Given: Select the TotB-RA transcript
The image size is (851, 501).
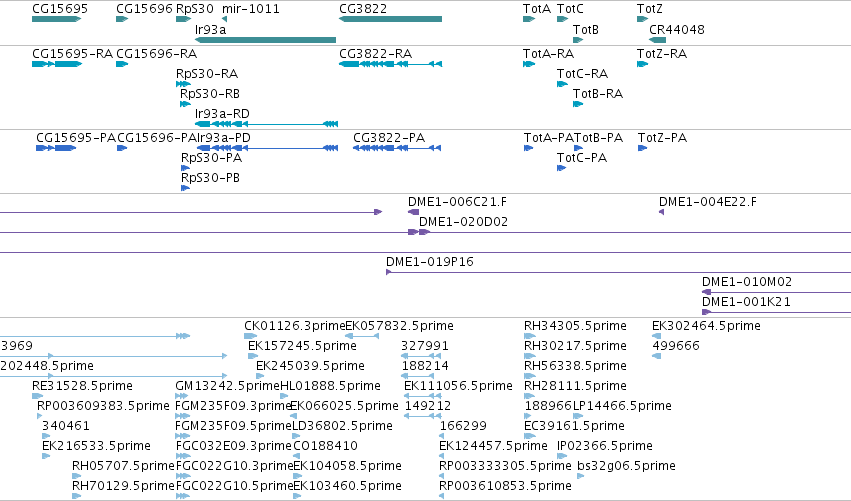Looking at the screenshot, I should pos(578,104).
